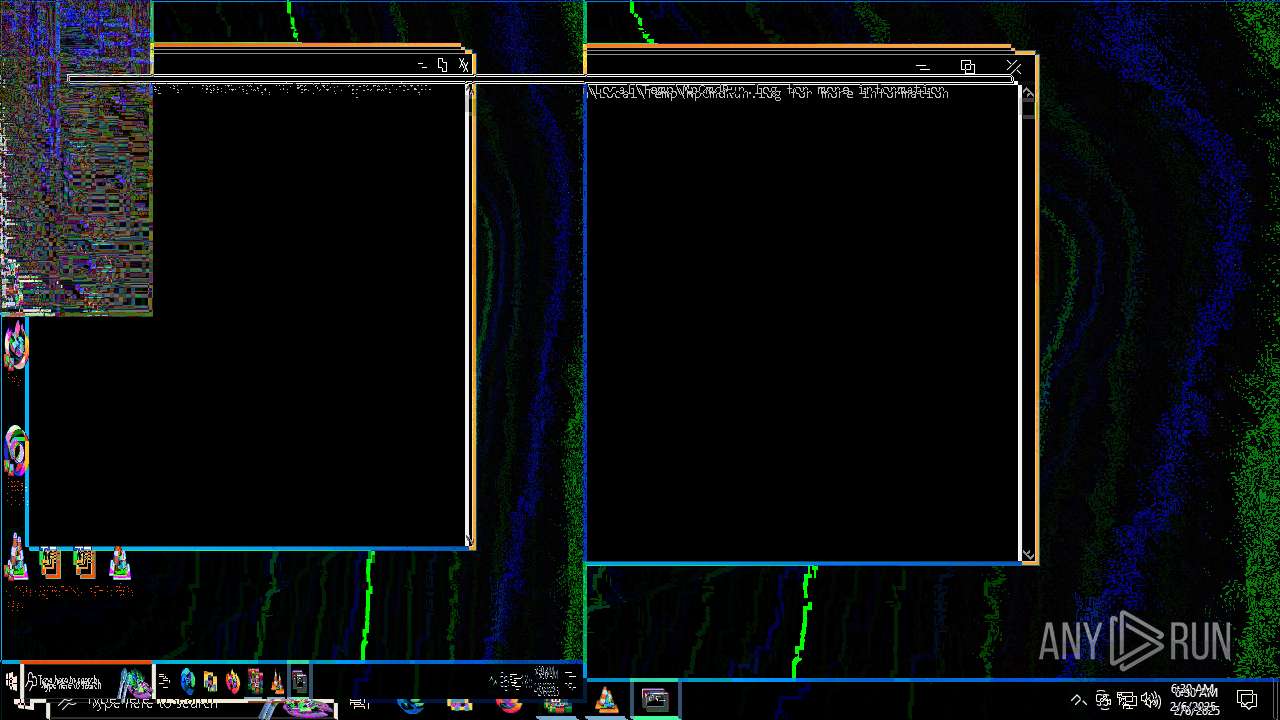Maximize the left console window

[x=442, y=65]
